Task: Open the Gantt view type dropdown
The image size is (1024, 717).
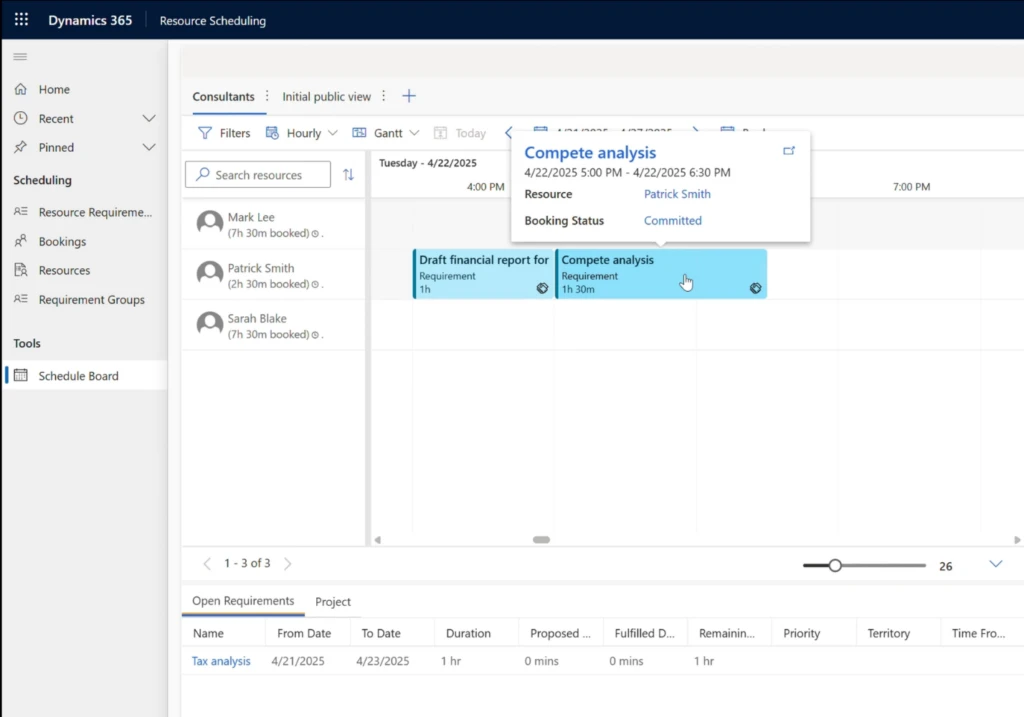Action: [x=415, y=132]
